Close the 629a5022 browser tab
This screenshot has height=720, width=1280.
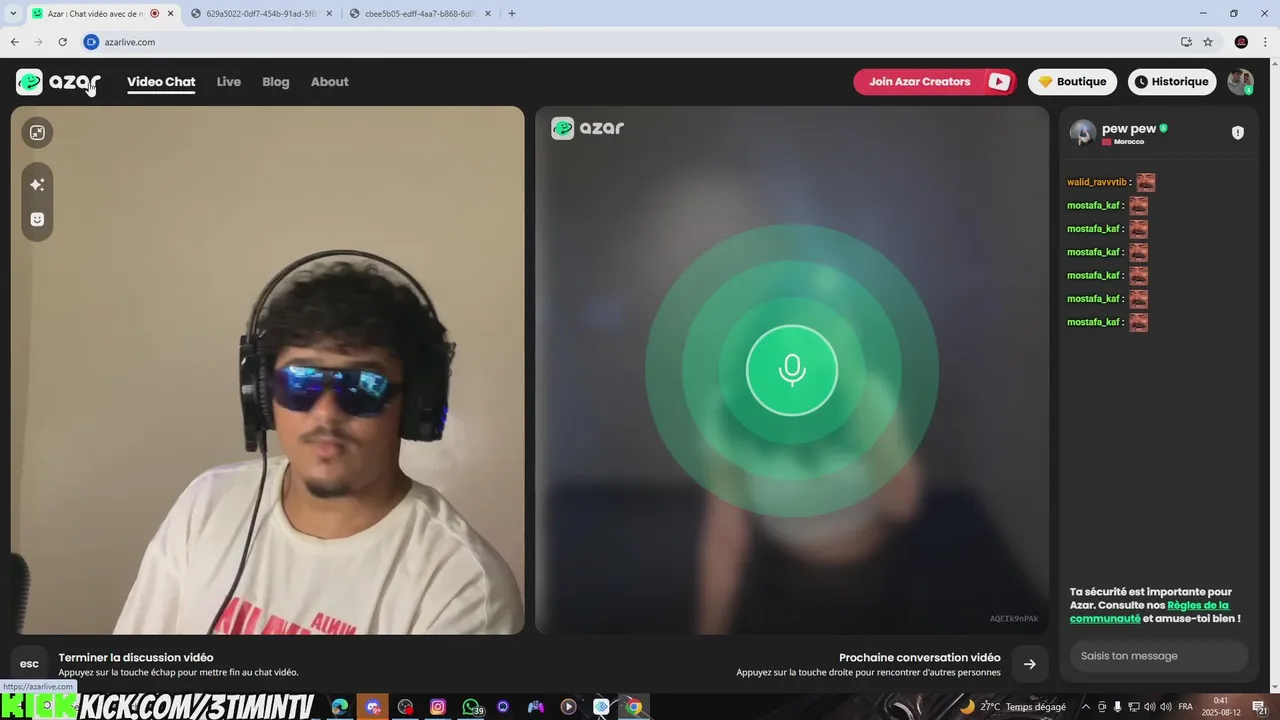point(329,14)
